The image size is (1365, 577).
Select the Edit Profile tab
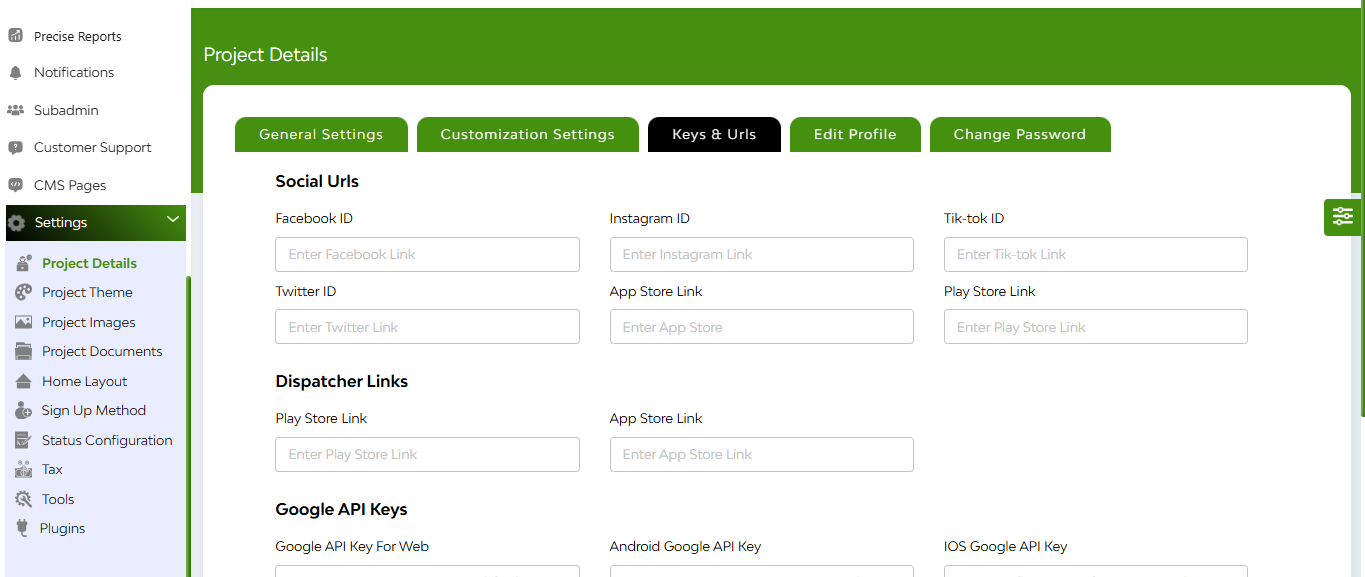coord(855,135)
